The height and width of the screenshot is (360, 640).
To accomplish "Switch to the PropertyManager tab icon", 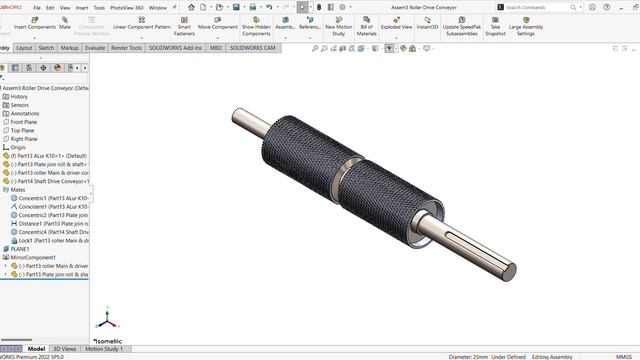I will pyautogui.click(x=15, y=68).
